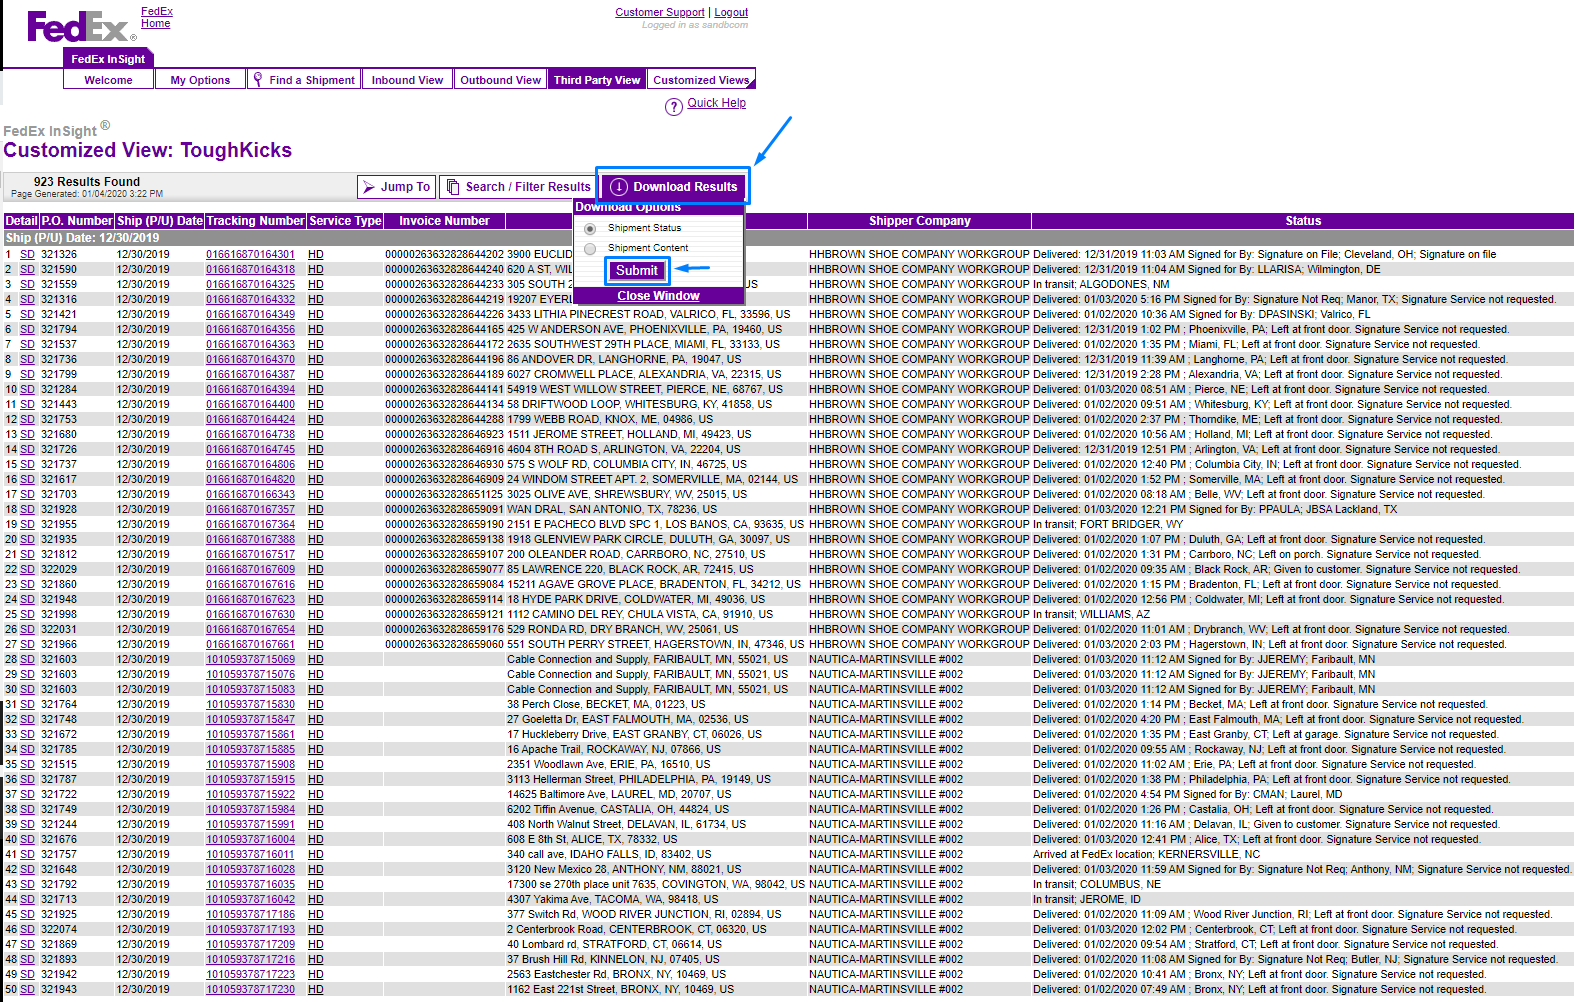
Task: Select the Shipment Status radio option
Action: (x=590, y=229)
